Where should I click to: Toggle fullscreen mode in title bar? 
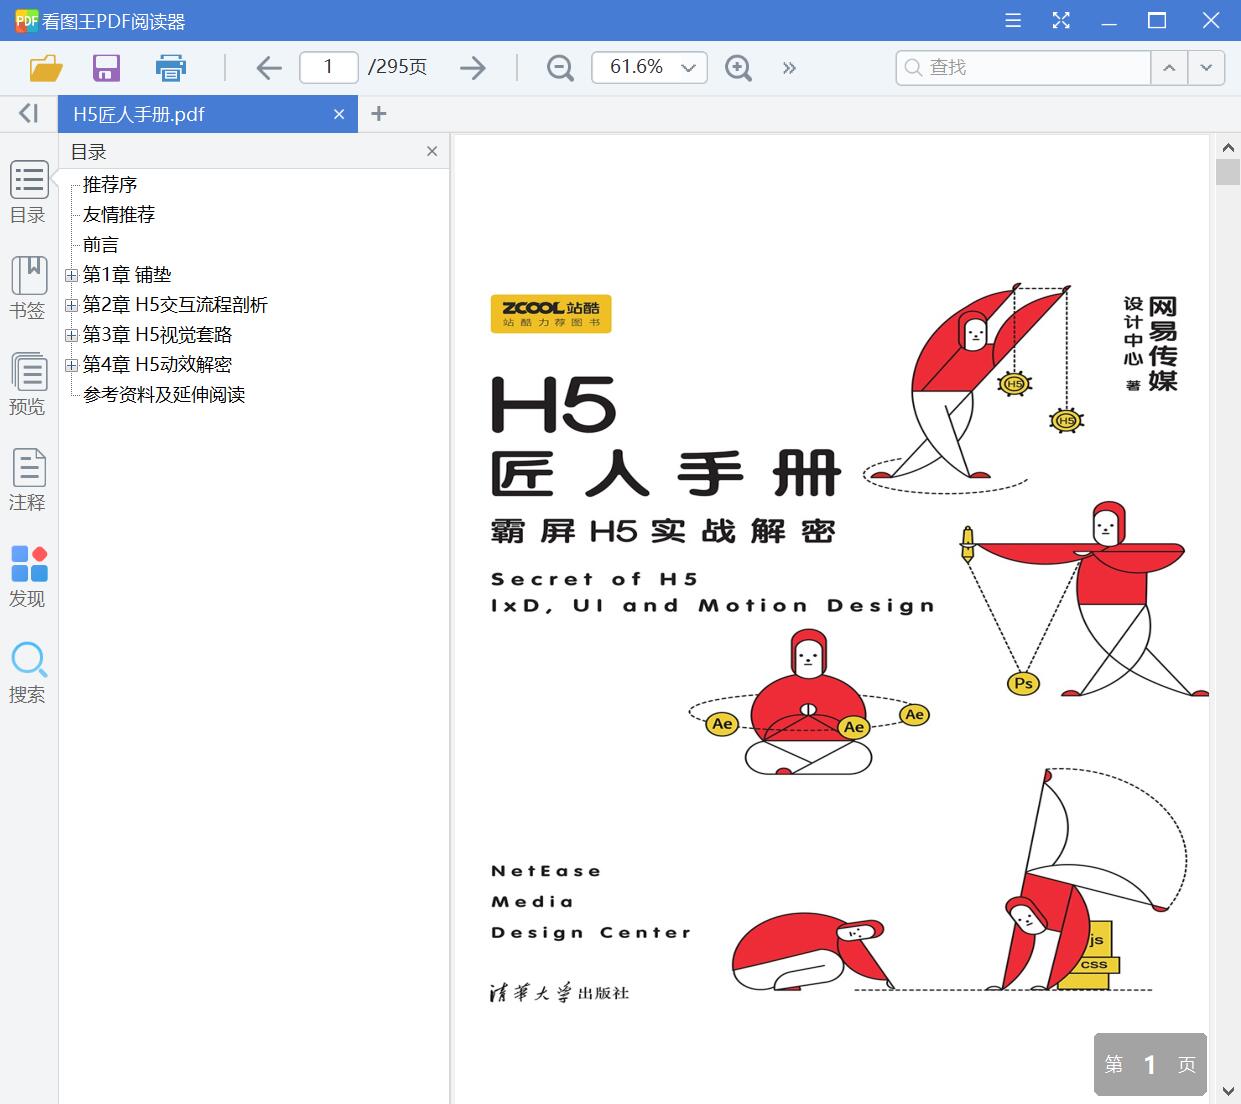[1061, 20]
